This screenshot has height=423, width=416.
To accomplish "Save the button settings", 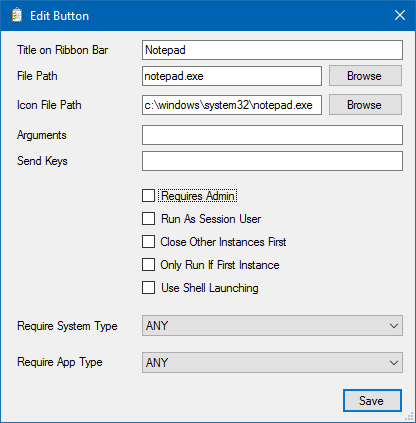I will [372, 400].
